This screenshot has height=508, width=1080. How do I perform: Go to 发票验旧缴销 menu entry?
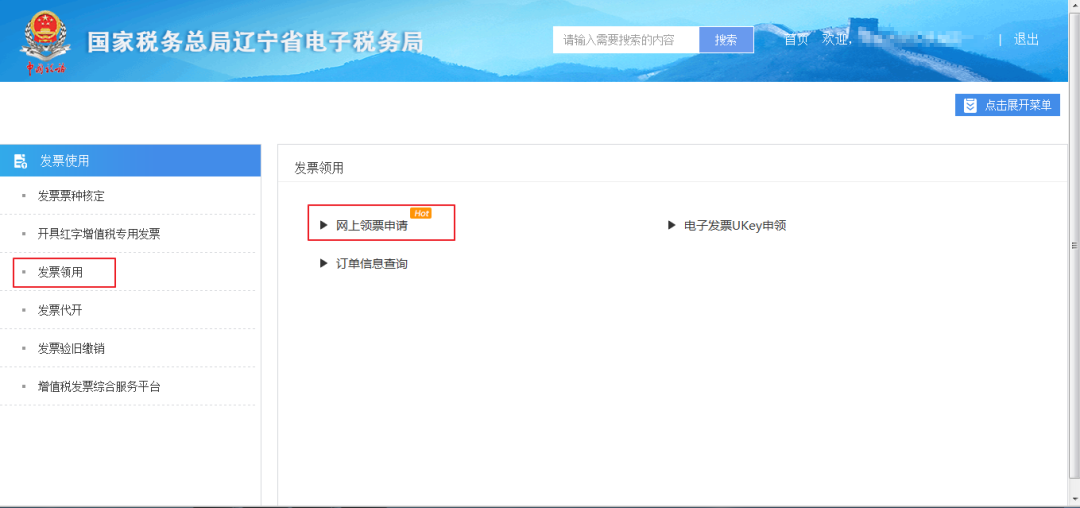[x=70, y=348]
